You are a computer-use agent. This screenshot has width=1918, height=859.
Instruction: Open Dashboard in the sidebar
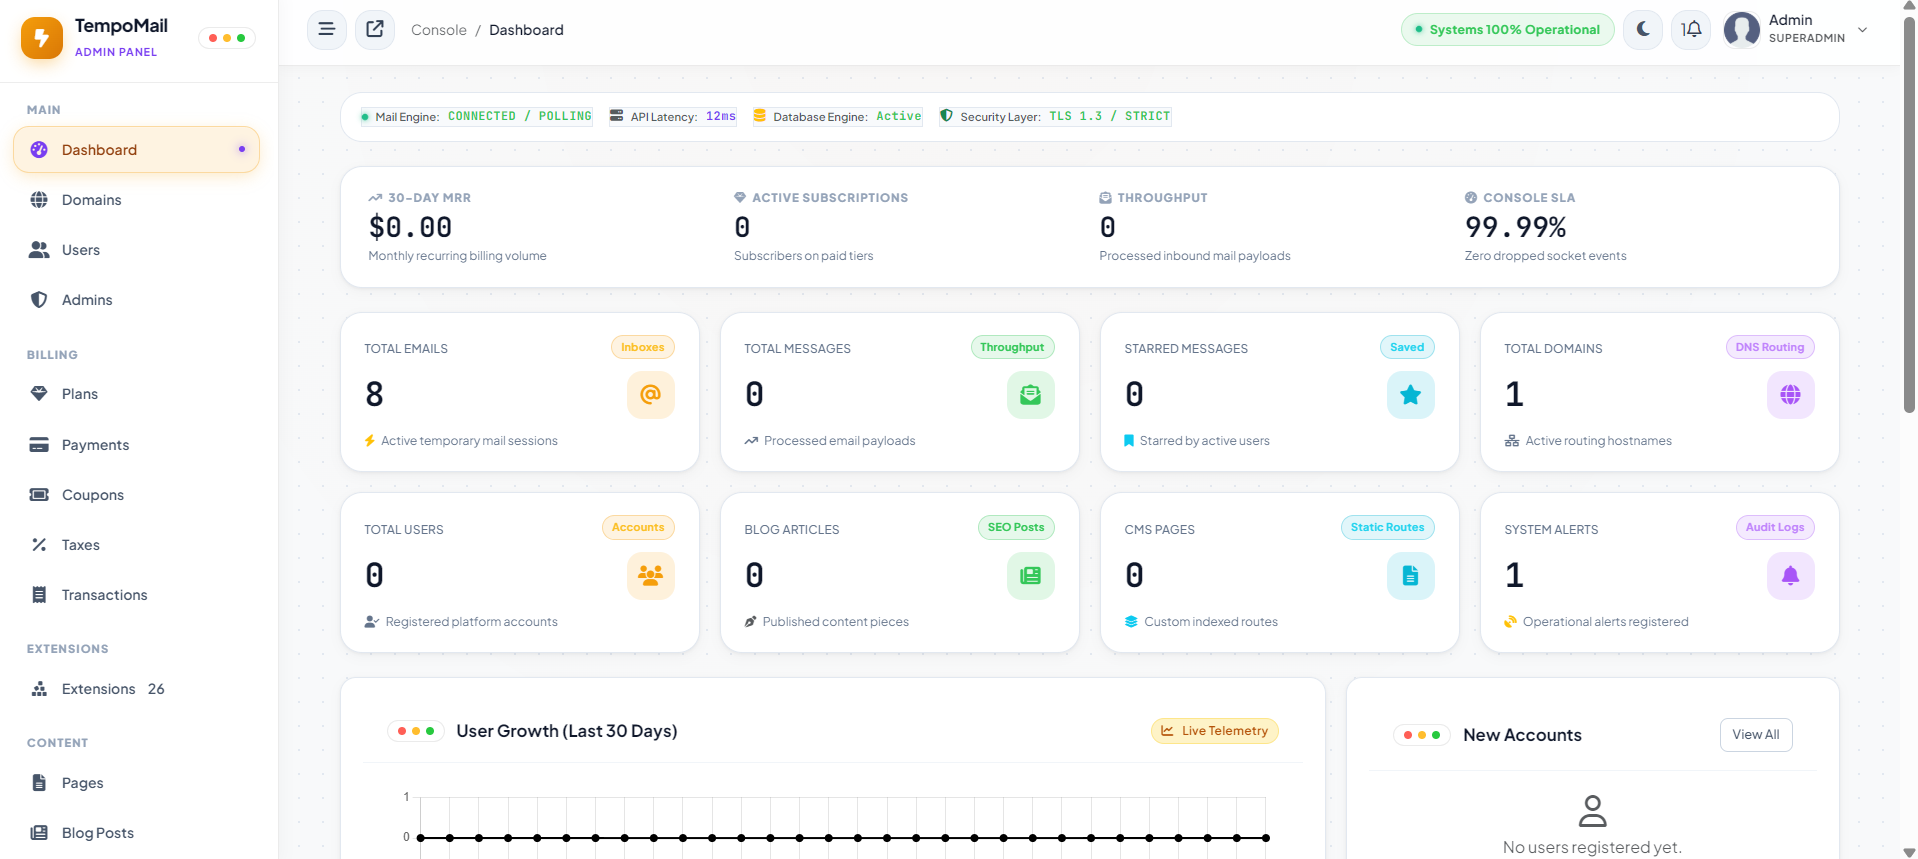pos(136,150)
